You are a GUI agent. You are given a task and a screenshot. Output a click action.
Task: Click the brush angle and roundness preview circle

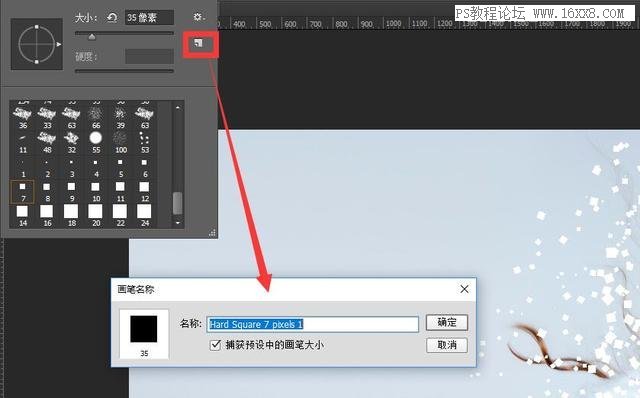tap(37, 44)
